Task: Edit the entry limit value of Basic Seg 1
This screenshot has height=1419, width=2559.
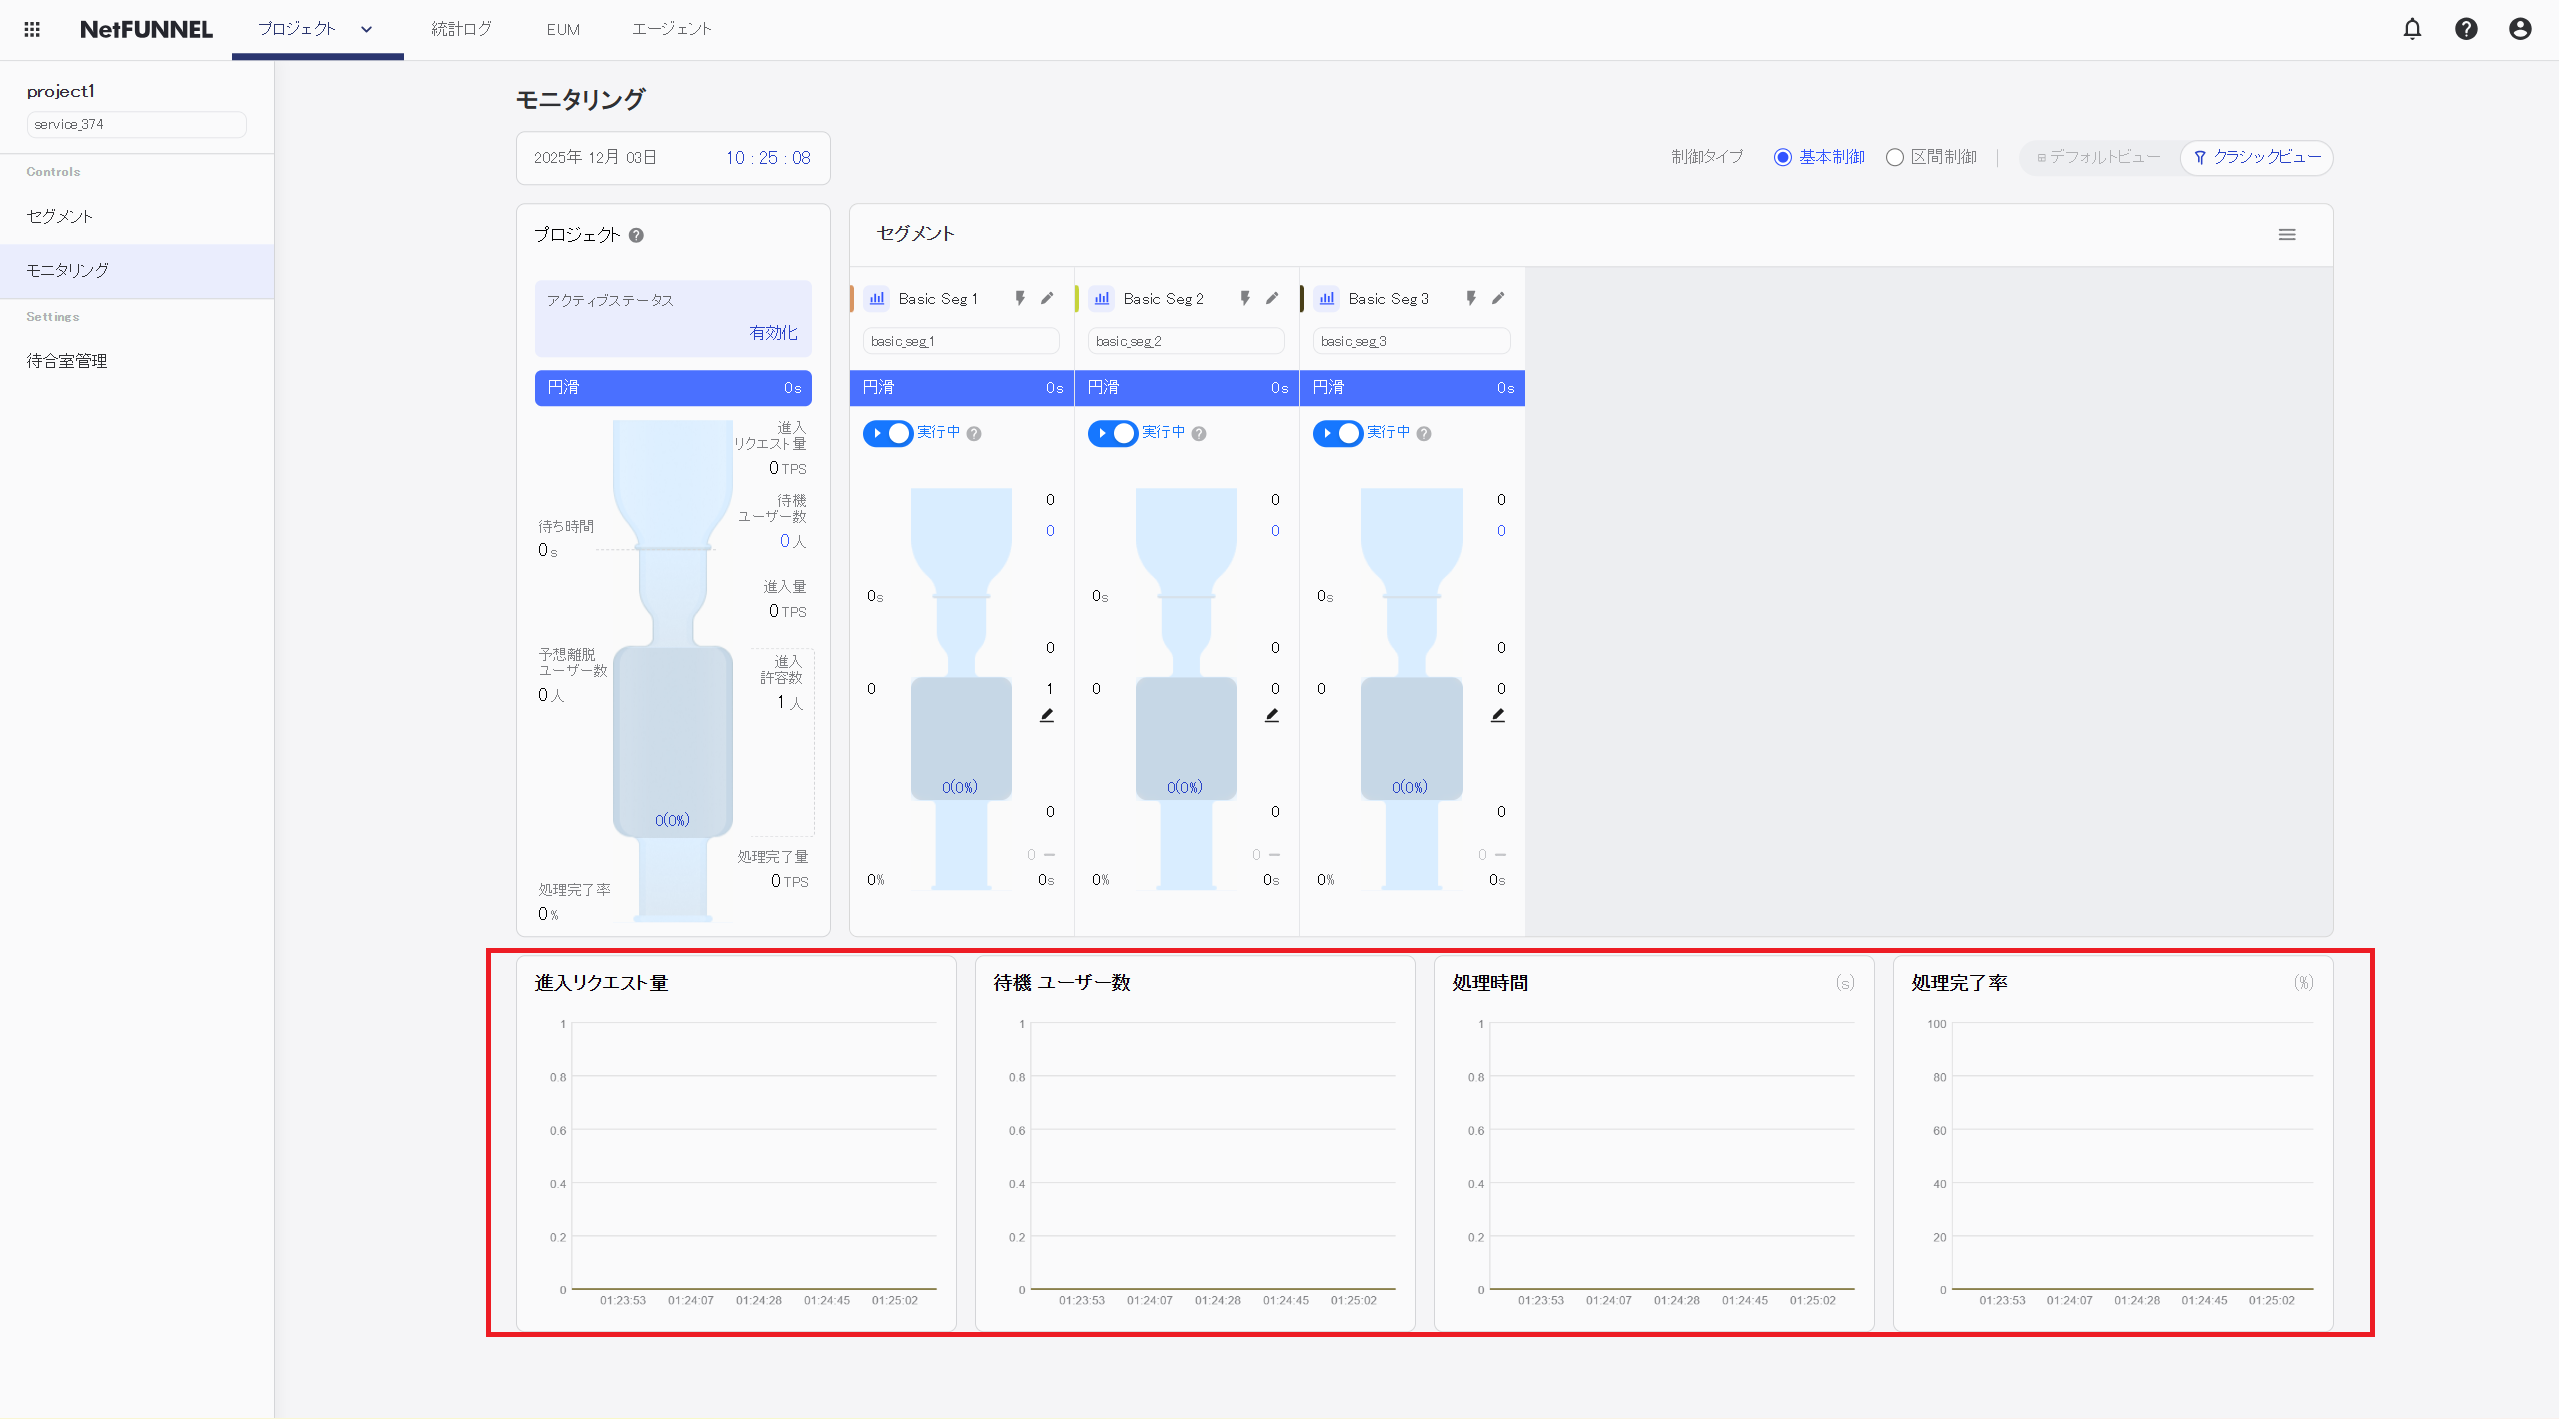Action: tap(1047, 715)
